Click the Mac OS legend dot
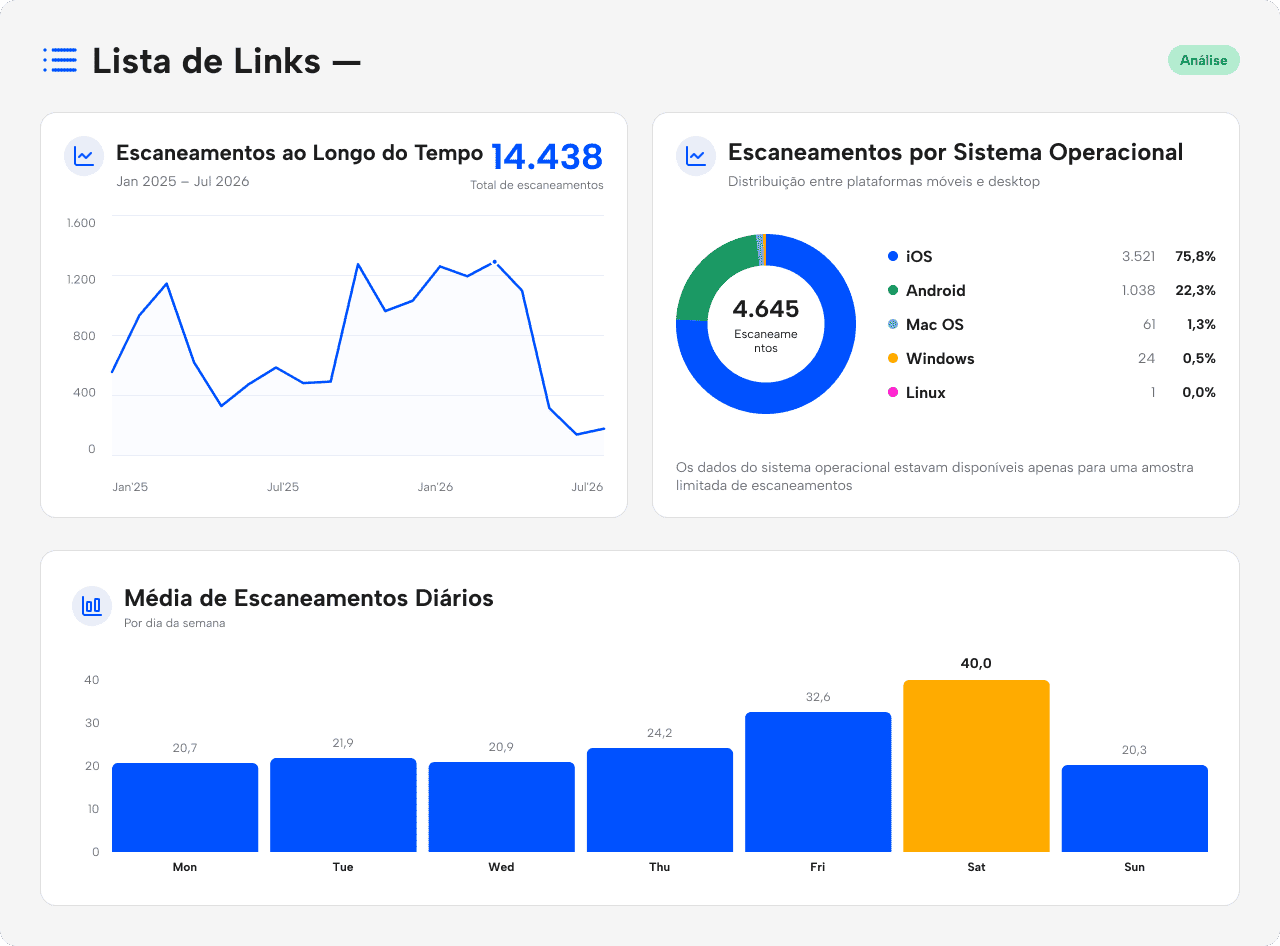The image size is (1280, 946). 893,324
